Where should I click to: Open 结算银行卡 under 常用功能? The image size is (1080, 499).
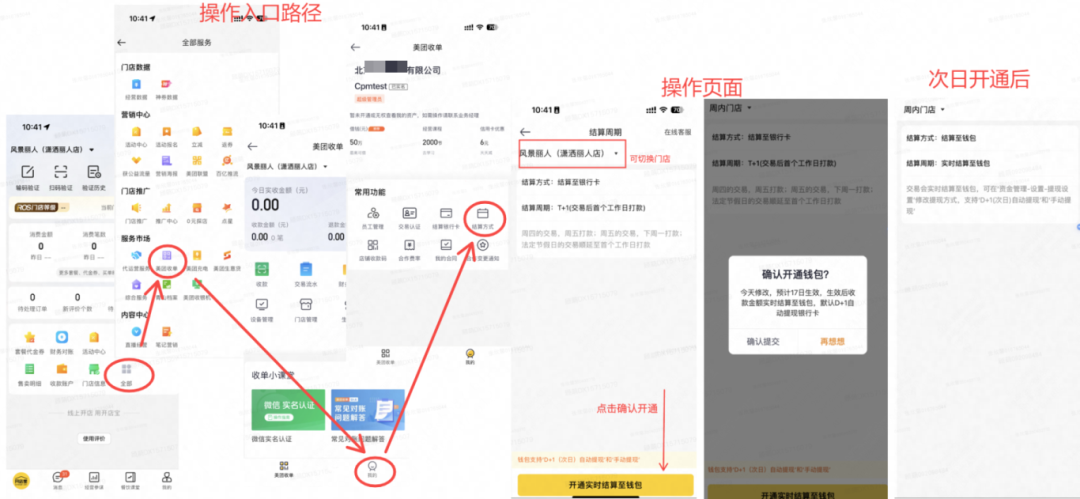point(446,214)
